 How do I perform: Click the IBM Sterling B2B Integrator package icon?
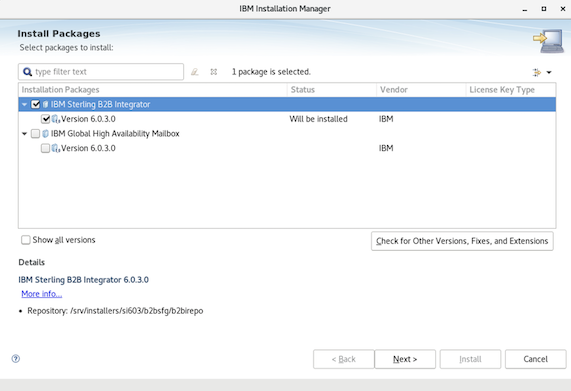(46, 104)
